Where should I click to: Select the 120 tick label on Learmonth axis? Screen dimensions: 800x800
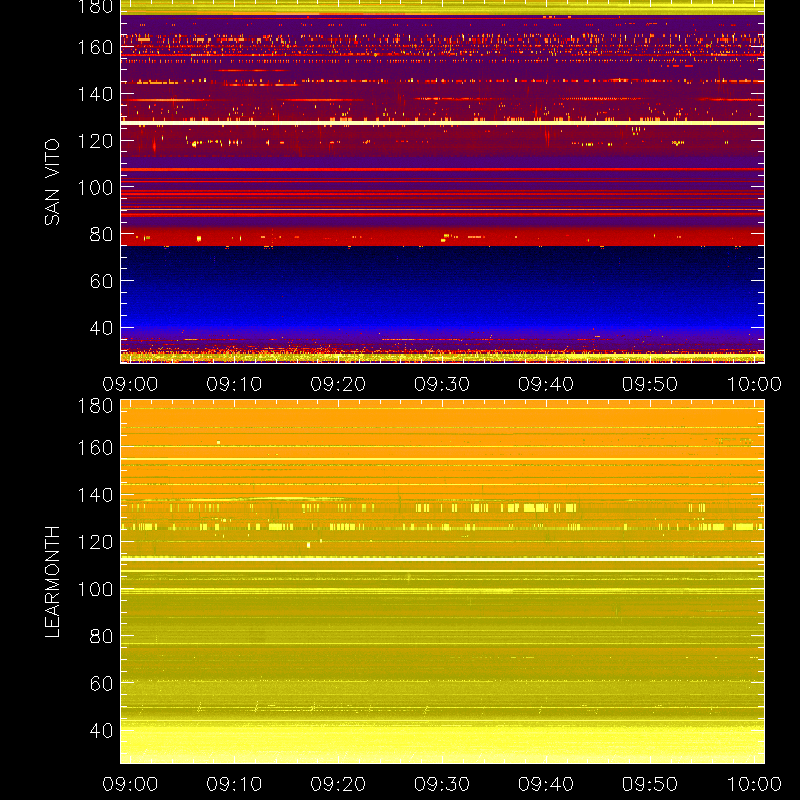click(x=95, y=542)
